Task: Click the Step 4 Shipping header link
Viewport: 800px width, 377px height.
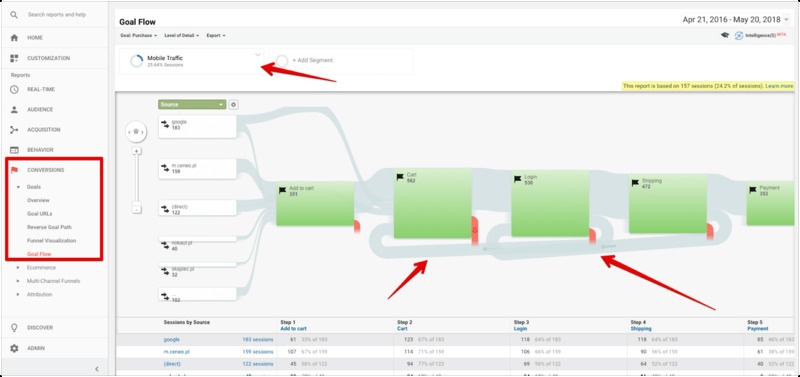Action: tap(641, 329)
